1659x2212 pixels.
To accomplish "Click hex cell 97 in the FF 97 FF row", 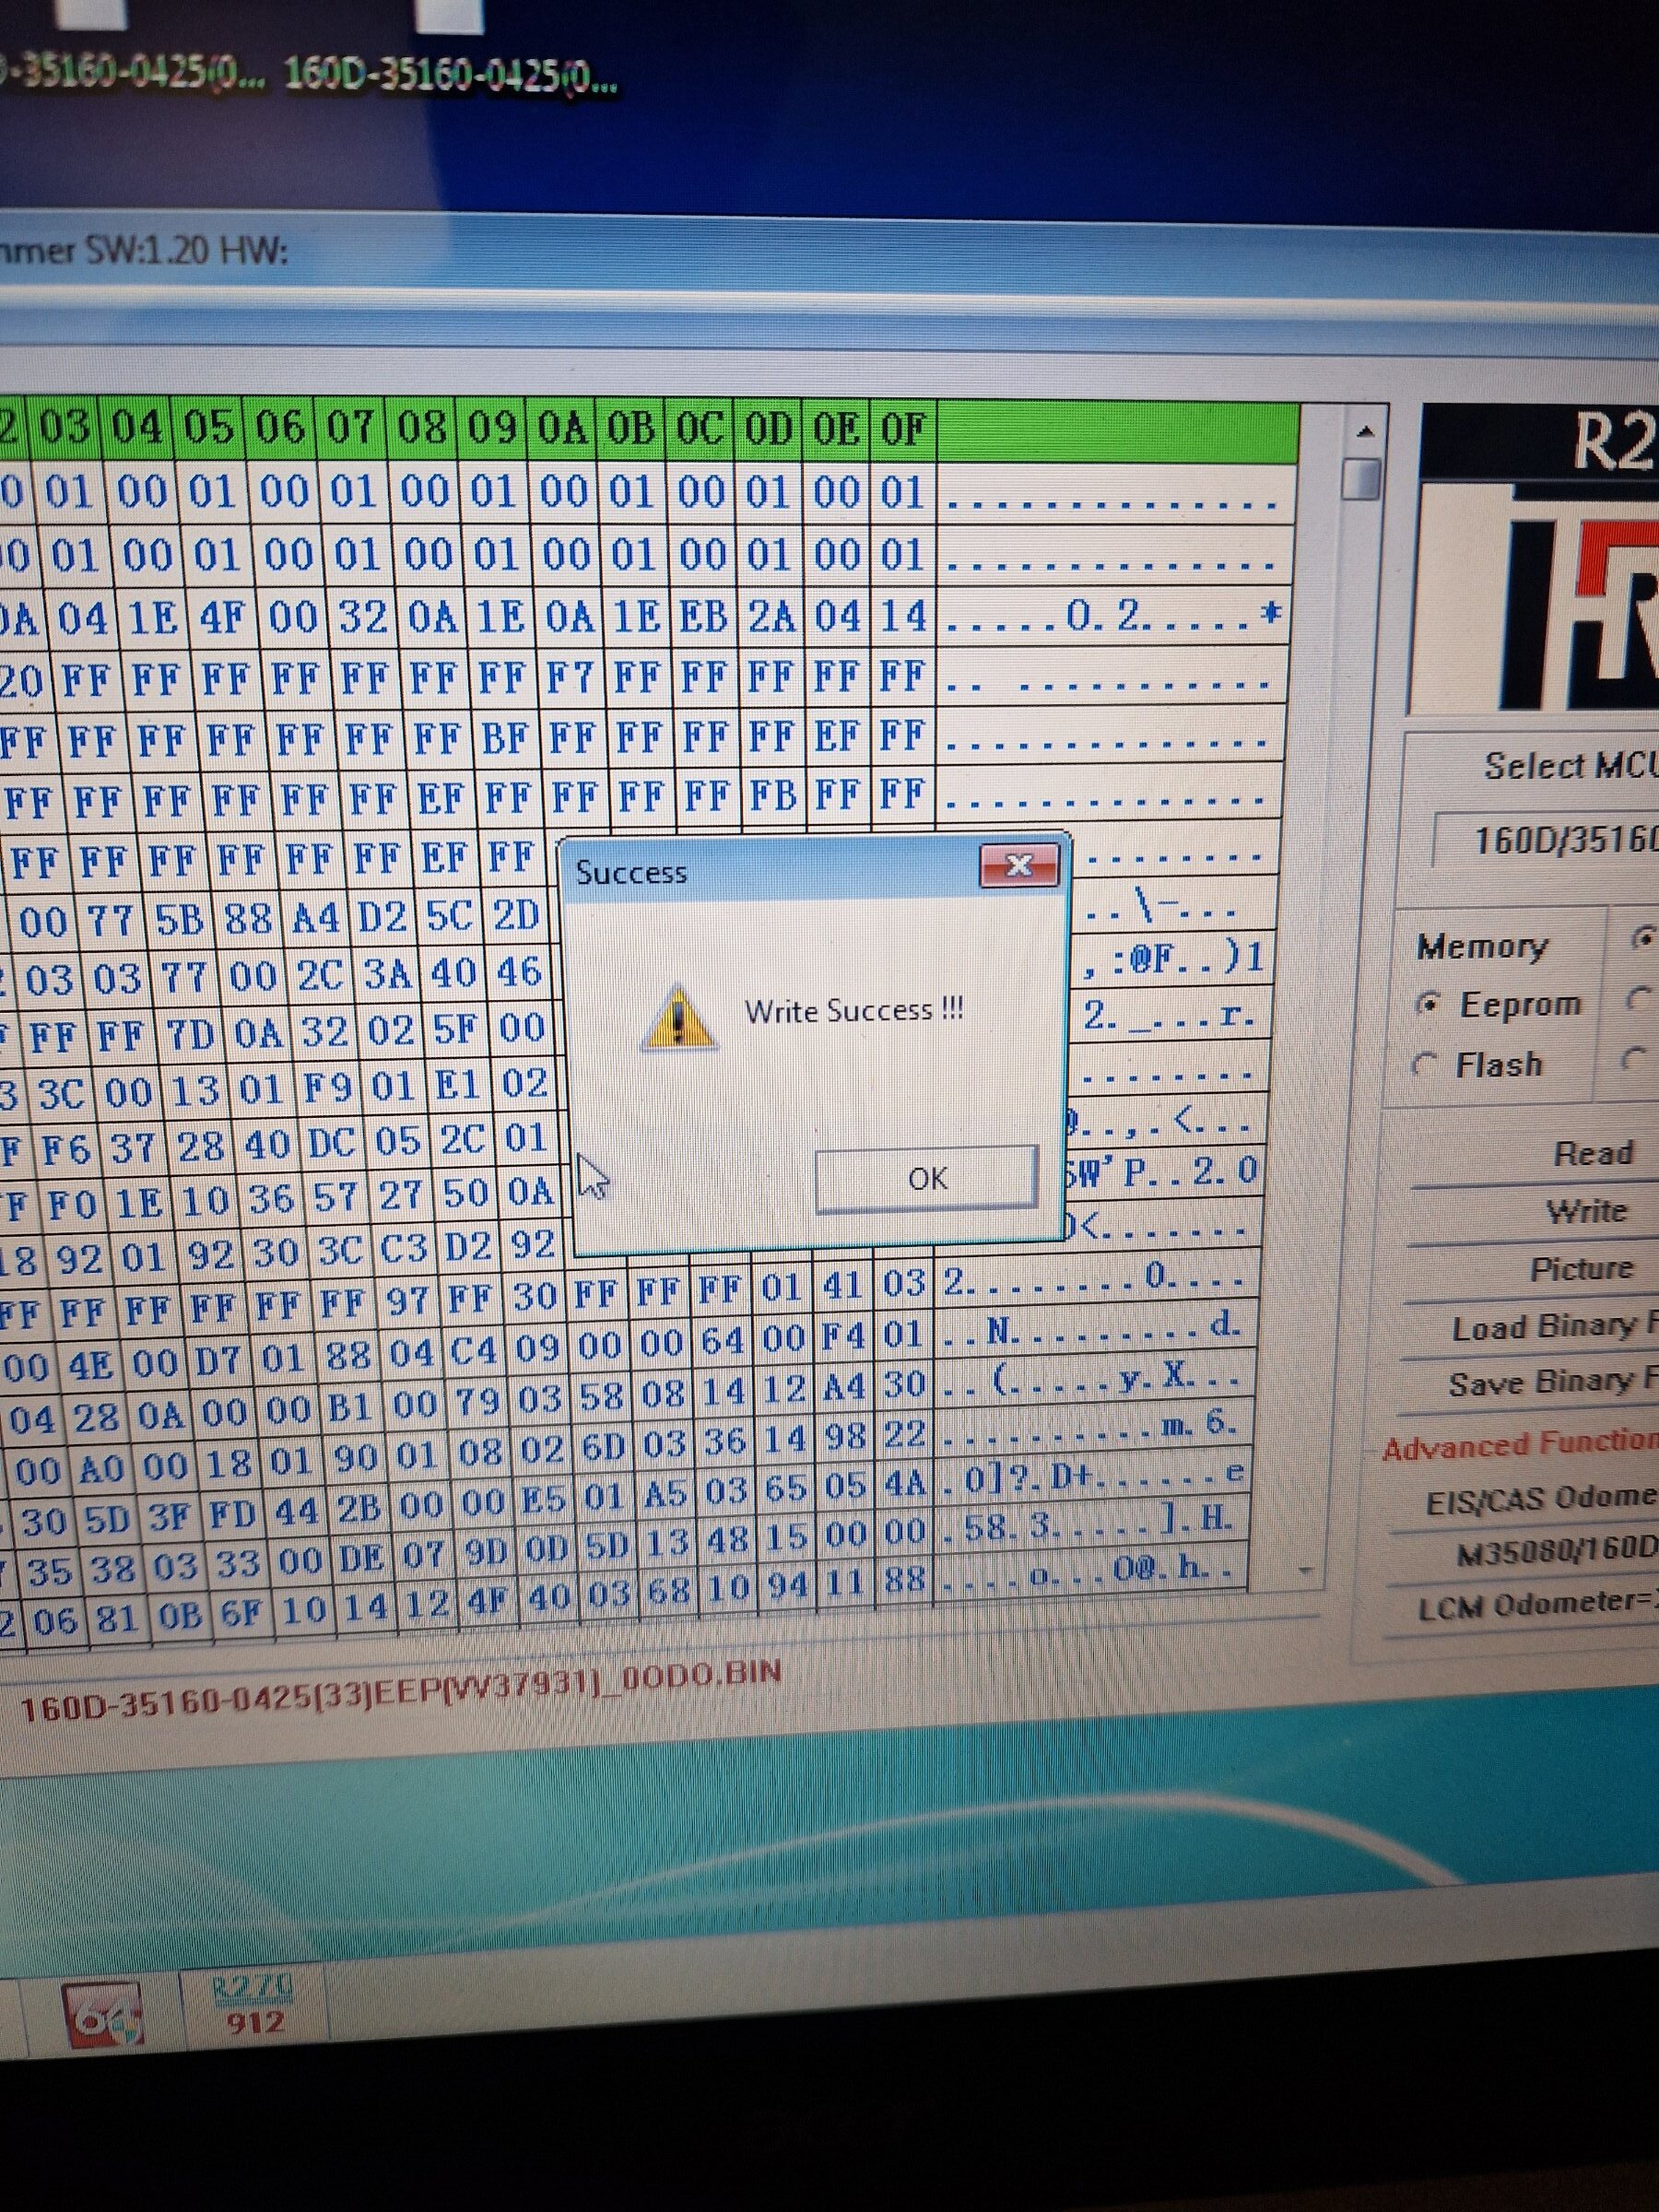I will (406, 1298).
